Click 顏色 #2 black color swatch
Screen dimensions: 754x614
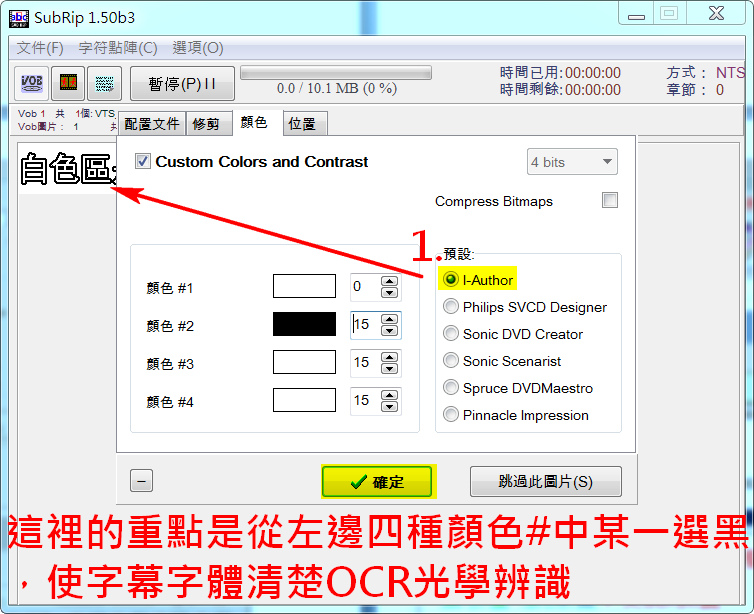(304, 324)
